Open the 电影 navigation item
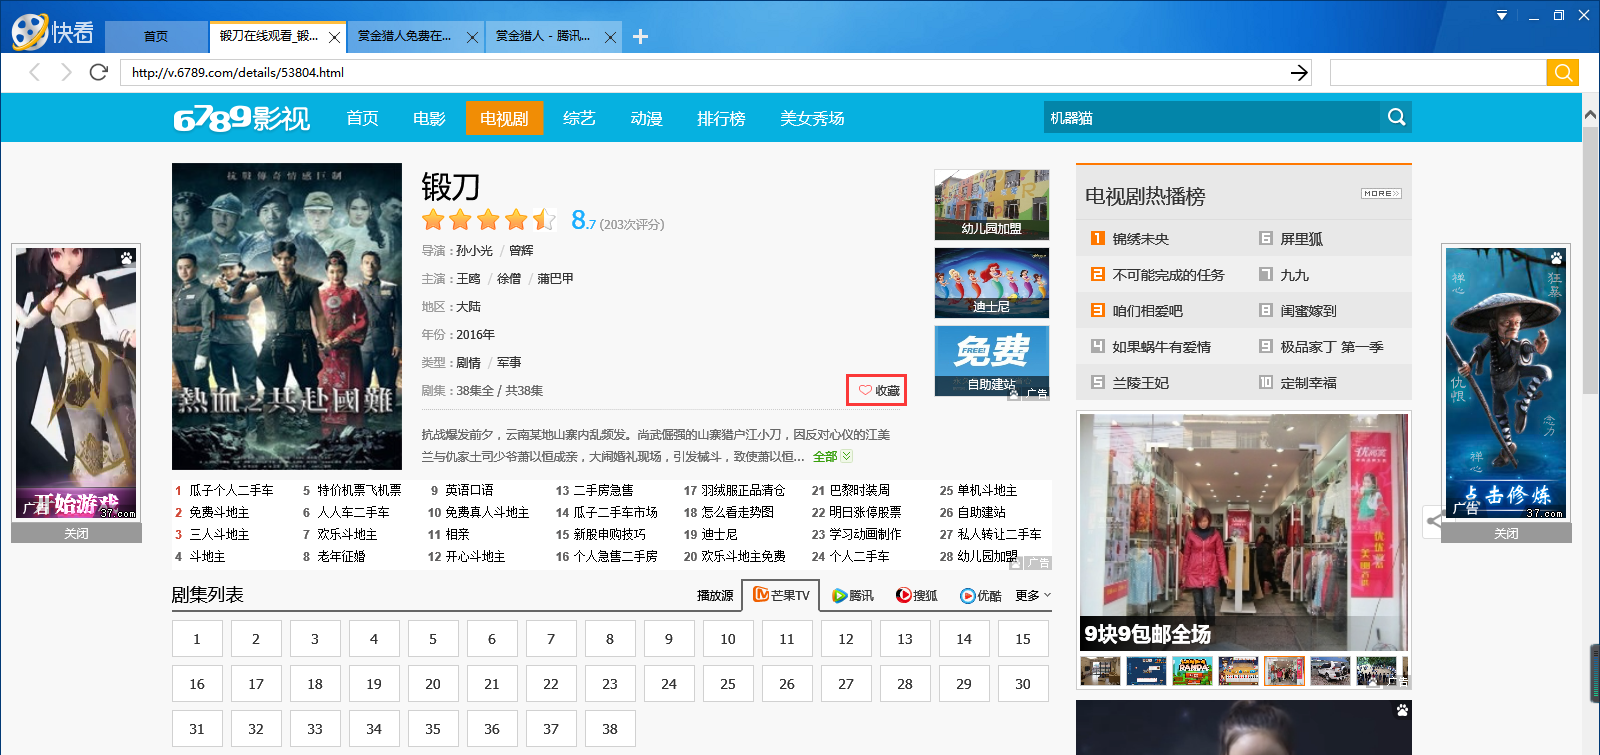This screenshot has height=755, width=1600. coord(429,118)
